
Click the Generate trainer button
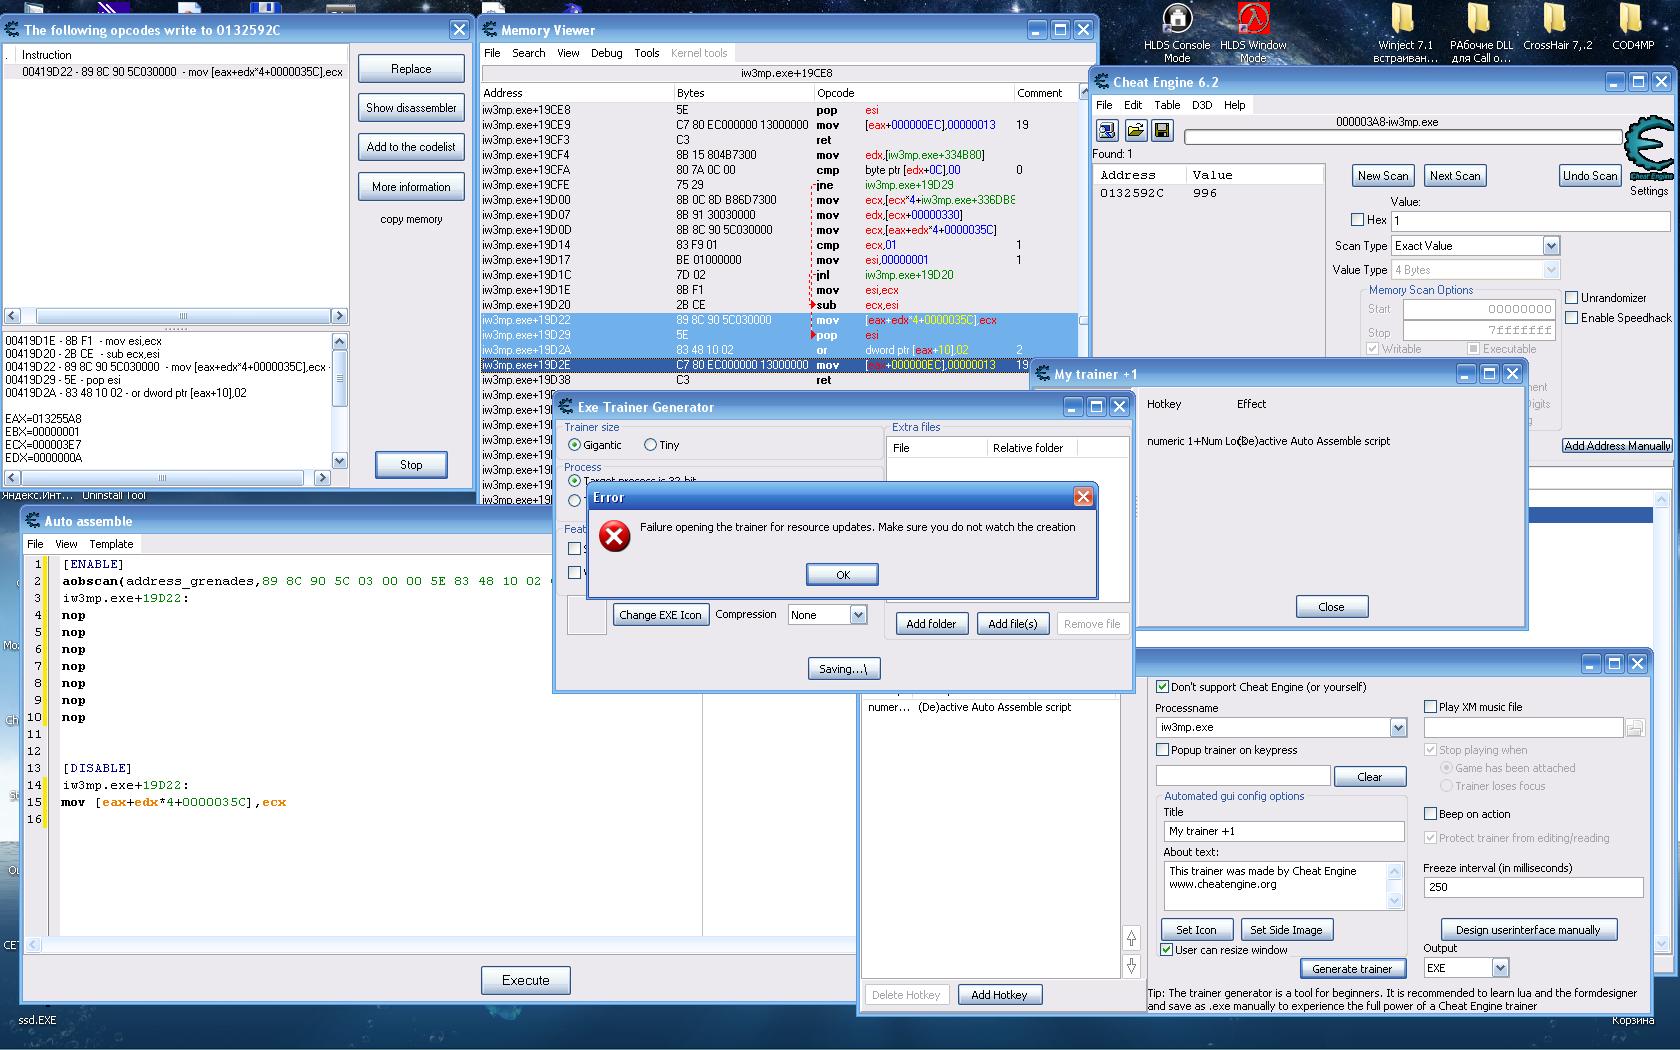tap(1352, 968)
